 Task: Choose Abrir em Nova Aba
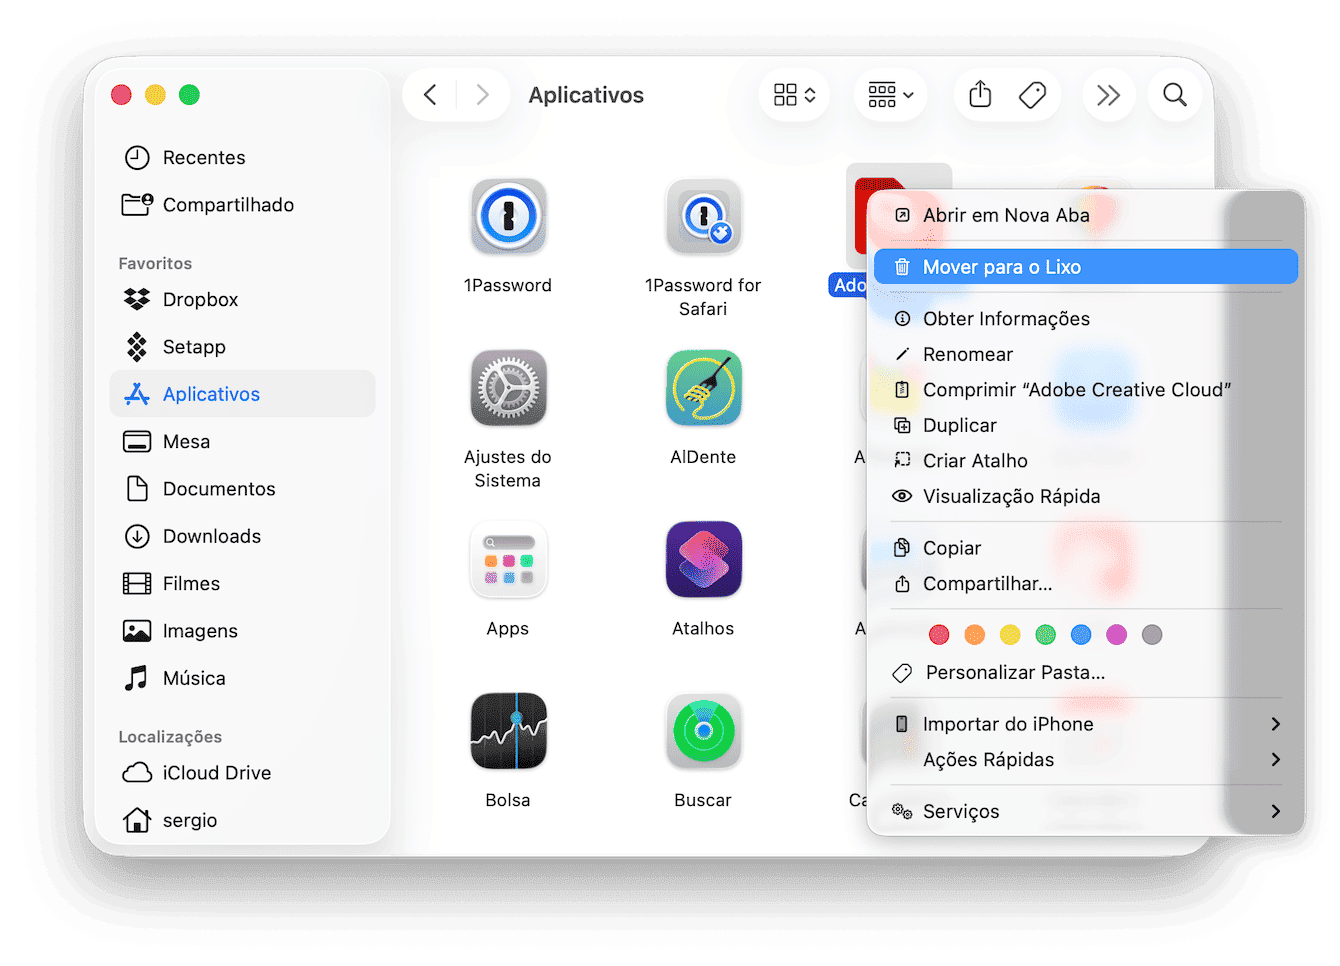tap(1086, 215)
